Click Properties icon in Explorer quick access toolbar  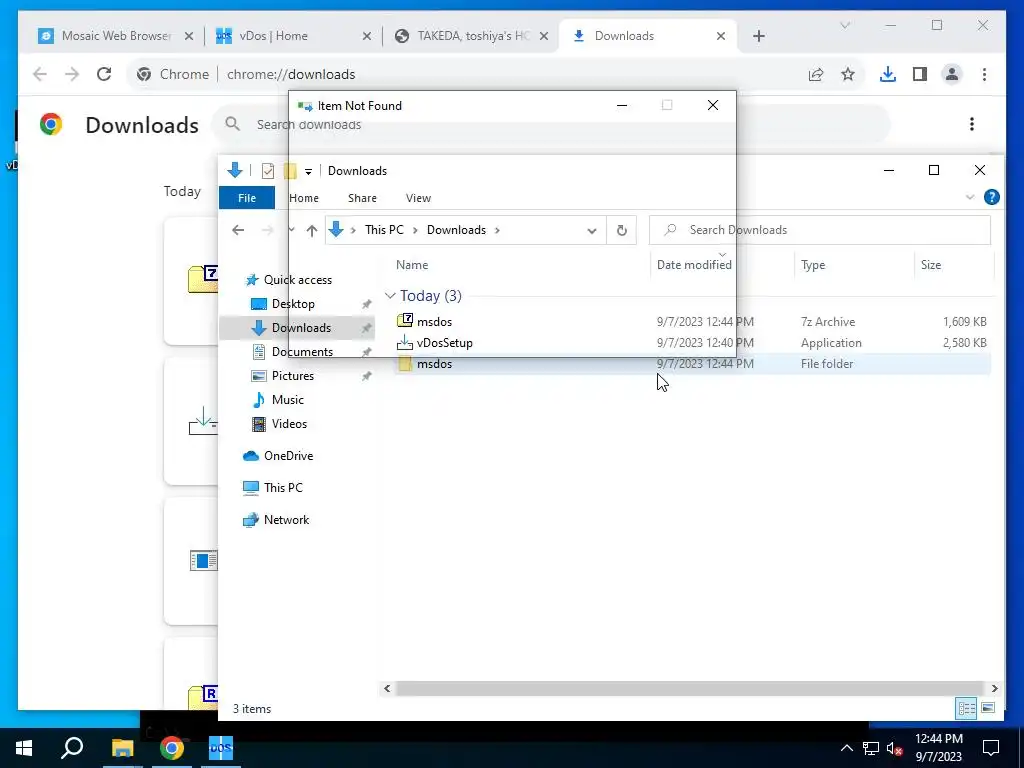point(268,171)
